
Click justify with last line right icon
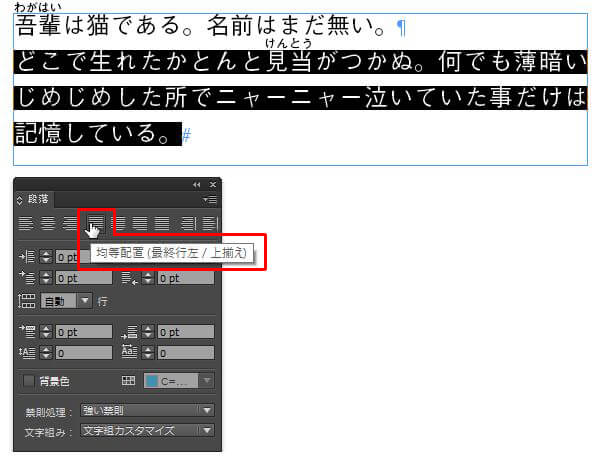(x=140, y=223)
